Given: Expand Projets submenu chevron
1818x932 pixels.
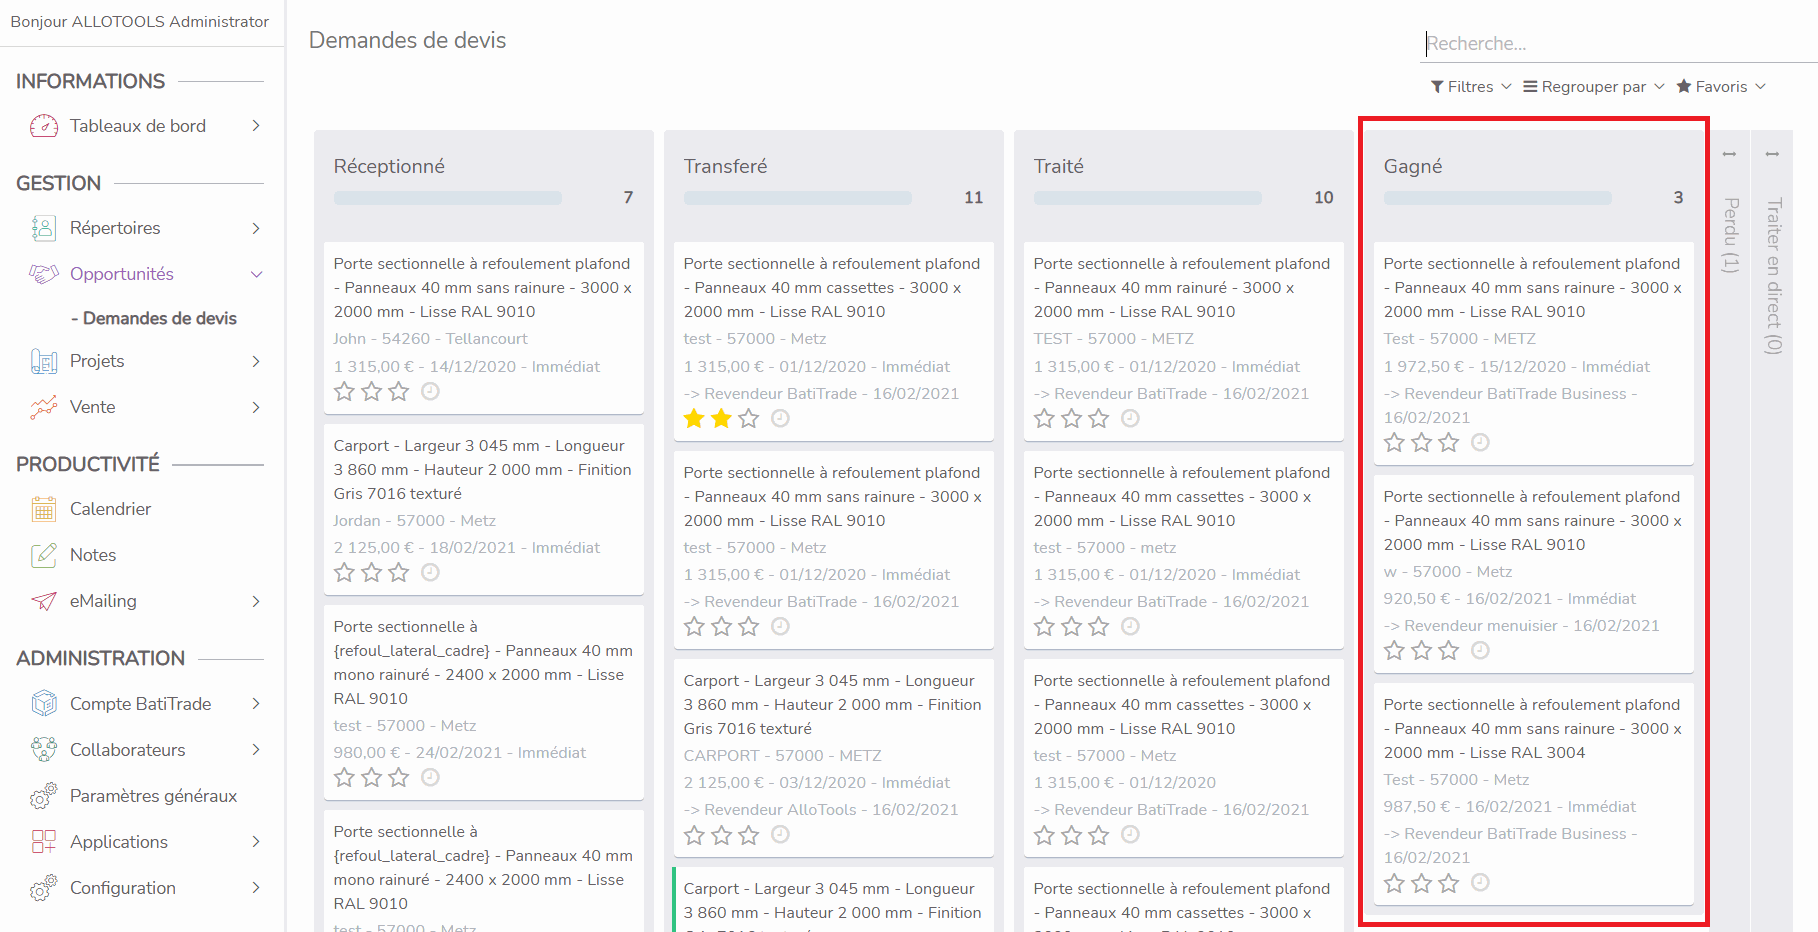Looking at the screenshot, I should (256, 361).
